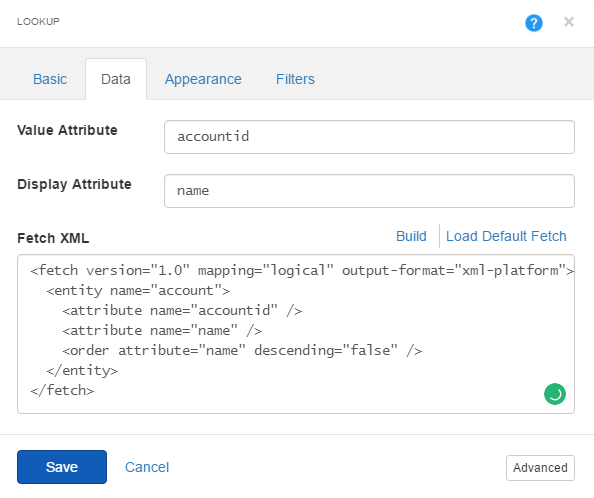594x498 pixels.
Task: Switch to the Basic tab
Action: coord(50,79)
